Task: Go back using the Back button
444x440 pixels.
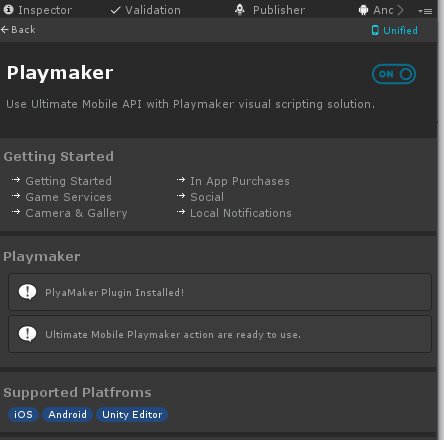Action: [x=18, y=30]
